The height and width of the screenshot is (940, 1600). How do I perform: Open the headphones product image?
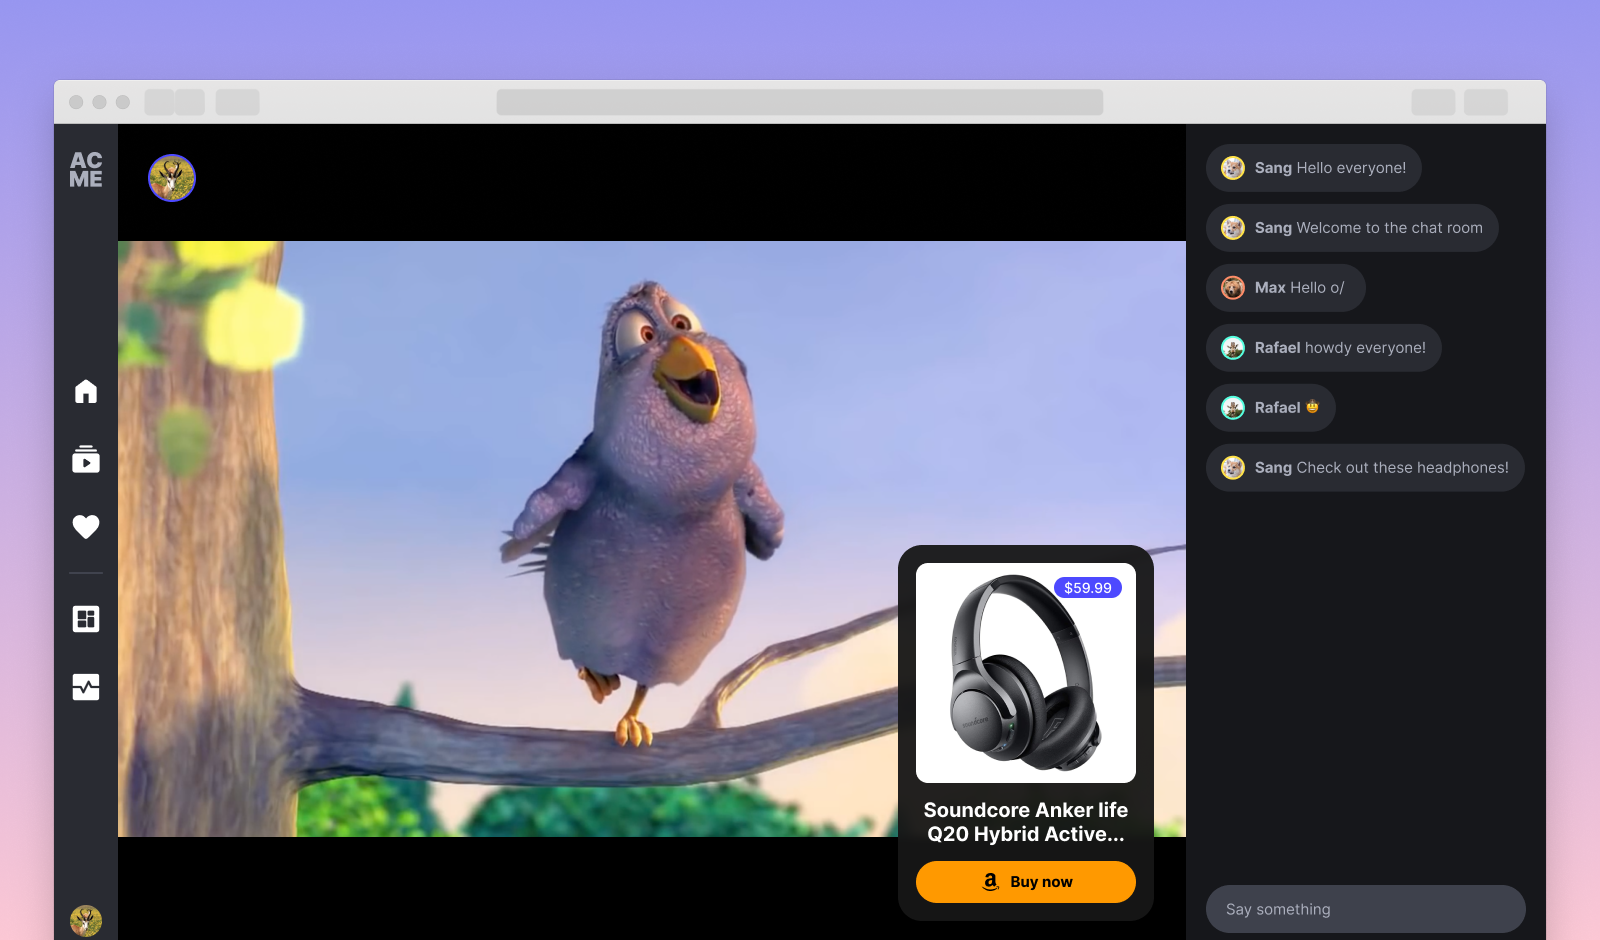coord(1026,673)
